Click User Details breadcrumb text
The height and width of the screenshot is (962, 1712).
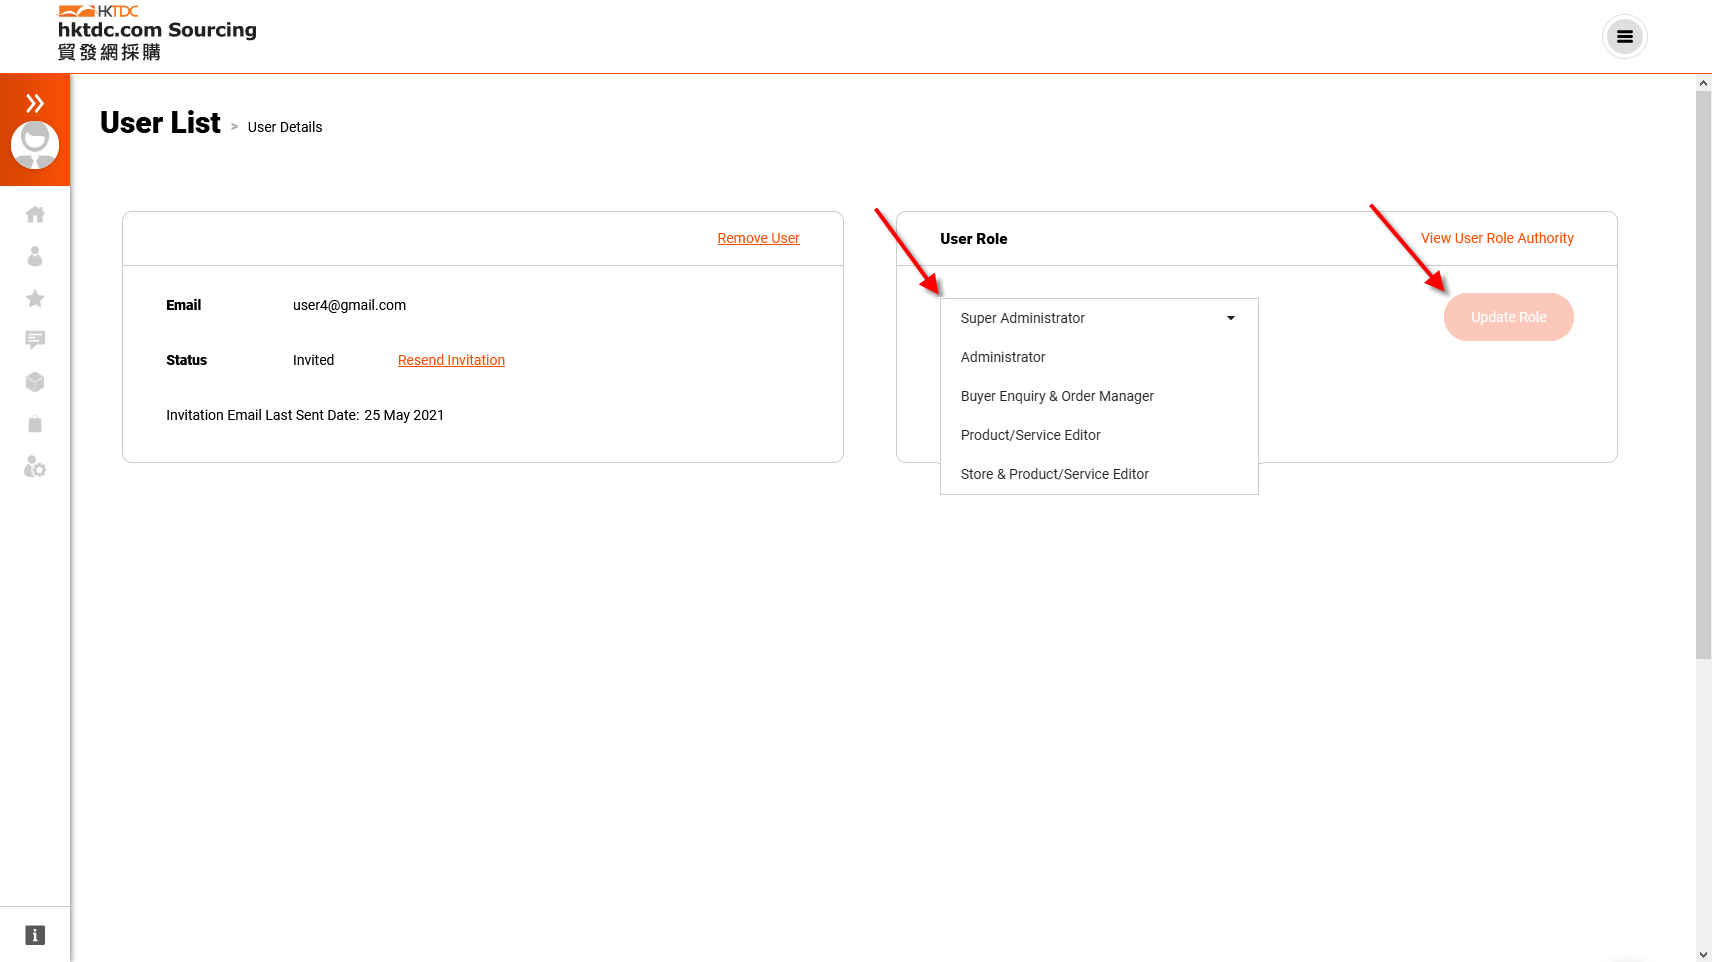pos(285,127)
